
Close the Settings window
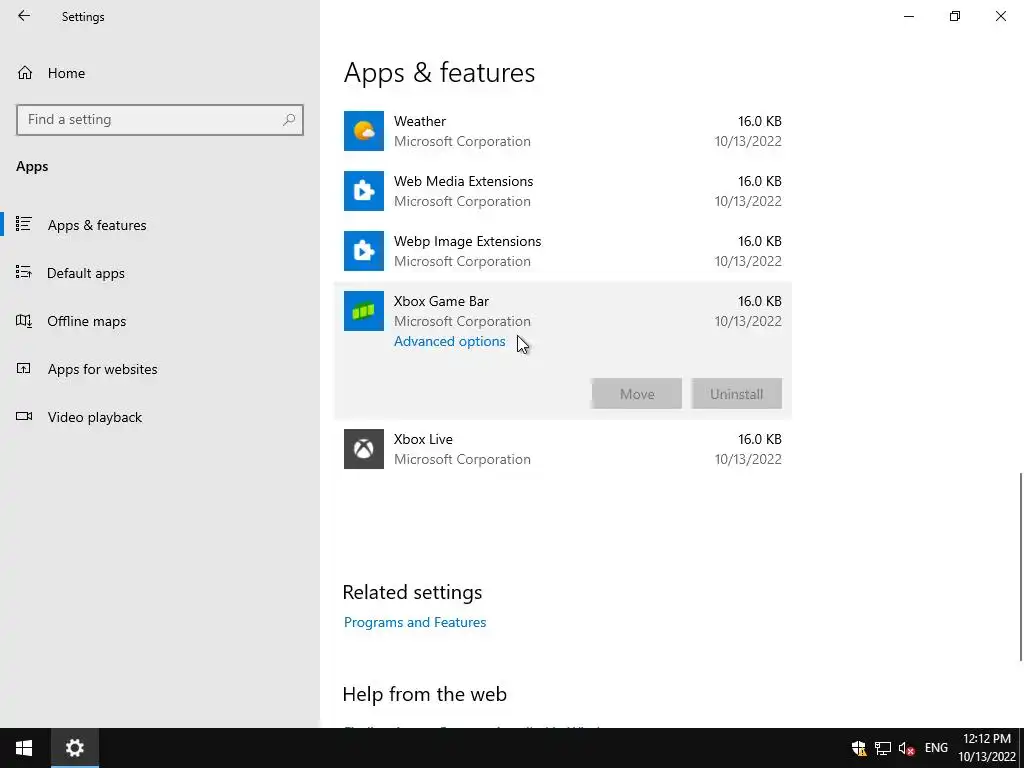pos(1000,16)
